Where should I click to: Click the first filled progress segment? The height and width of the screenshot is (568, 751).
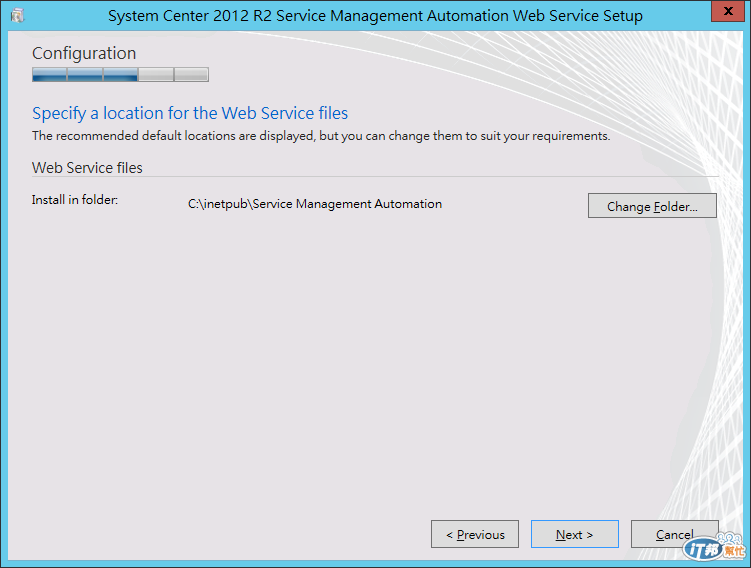pos(50,75)
